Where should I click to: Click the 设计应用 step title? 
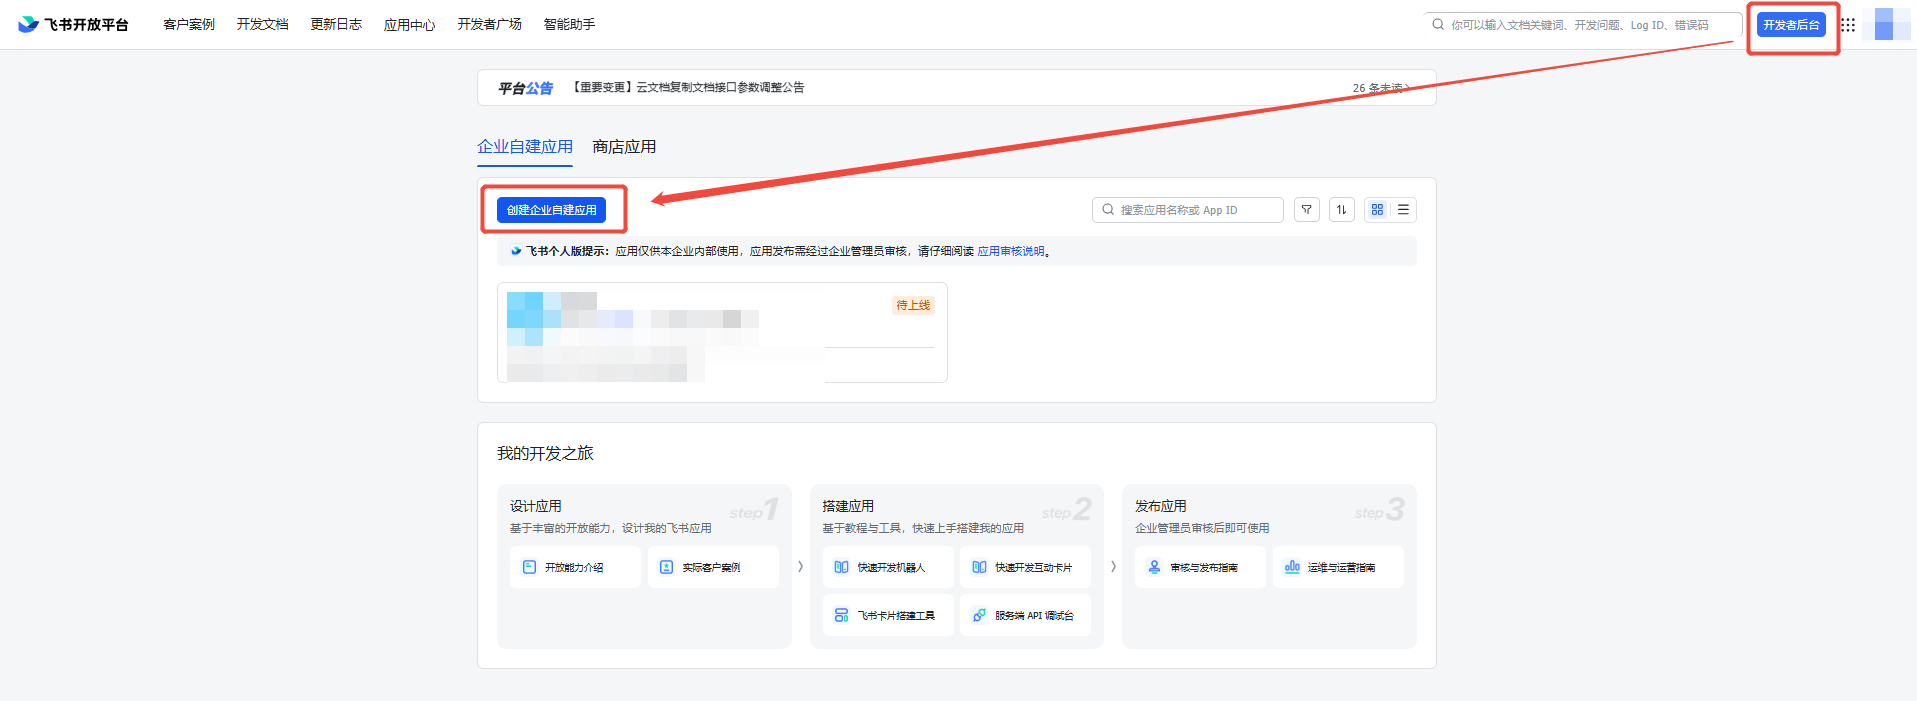pos(536,506)
